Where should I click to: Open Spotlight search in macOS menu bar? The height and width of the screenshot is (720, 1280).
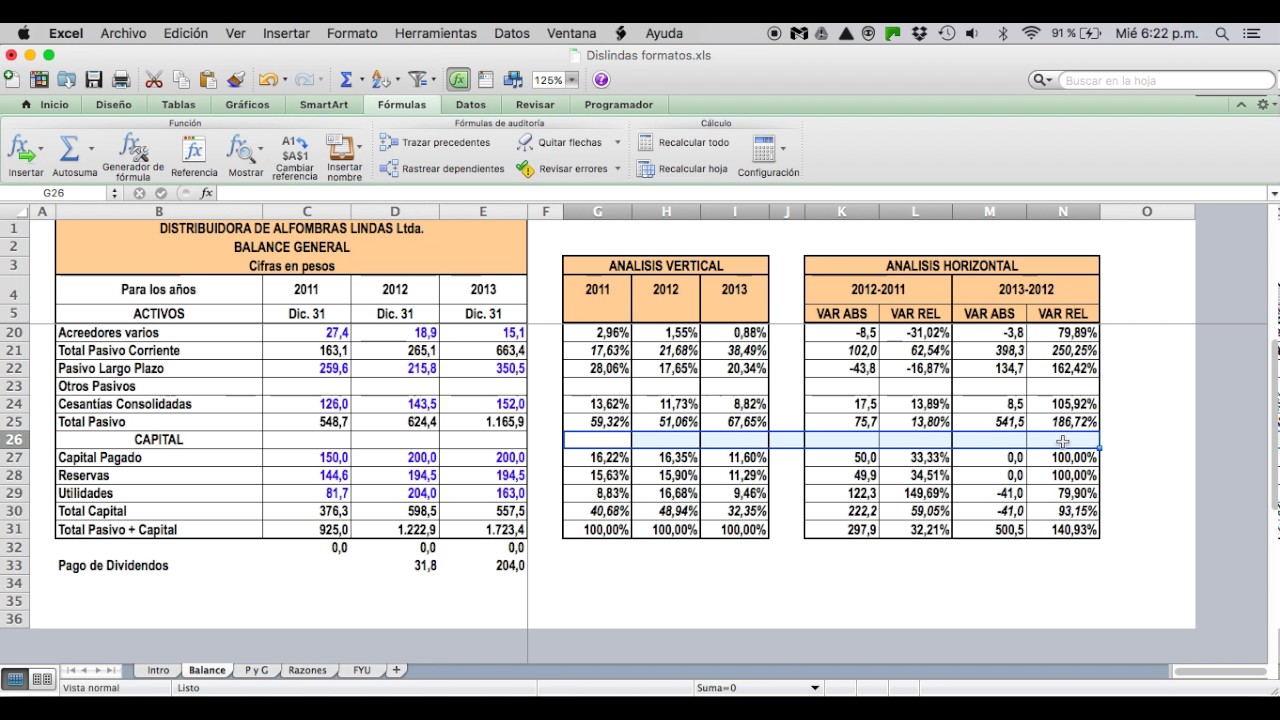coord(1222,33)
